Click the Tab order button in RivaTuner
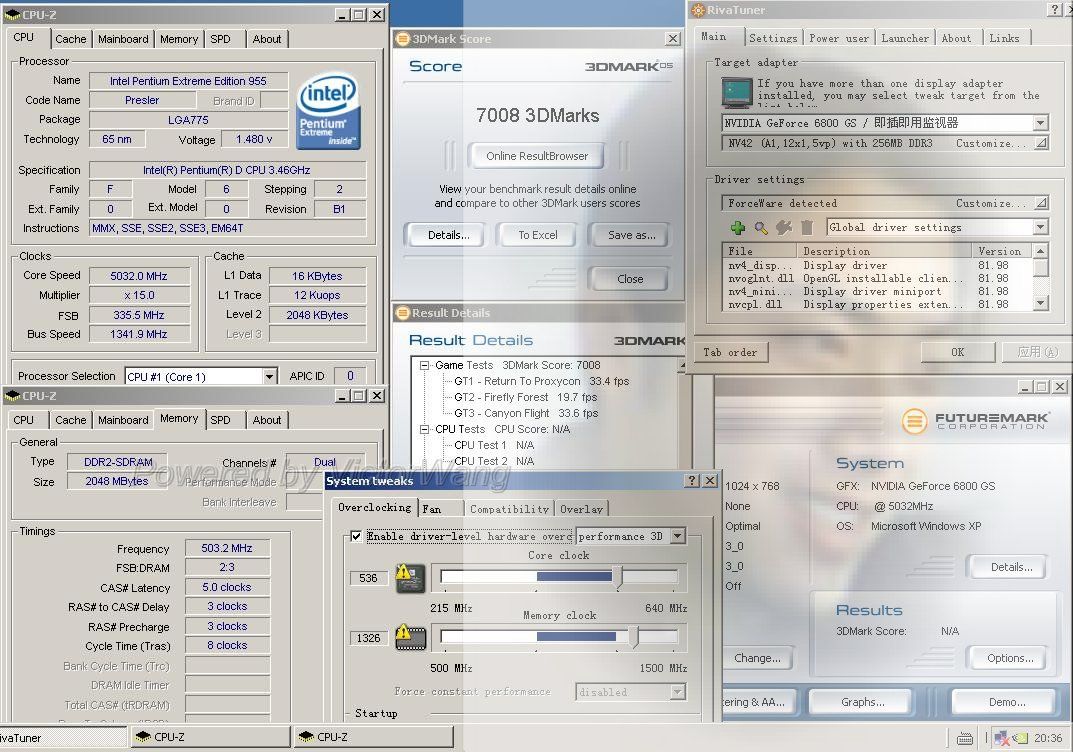Screen dimensions: 1073x752 coord(729,352)
